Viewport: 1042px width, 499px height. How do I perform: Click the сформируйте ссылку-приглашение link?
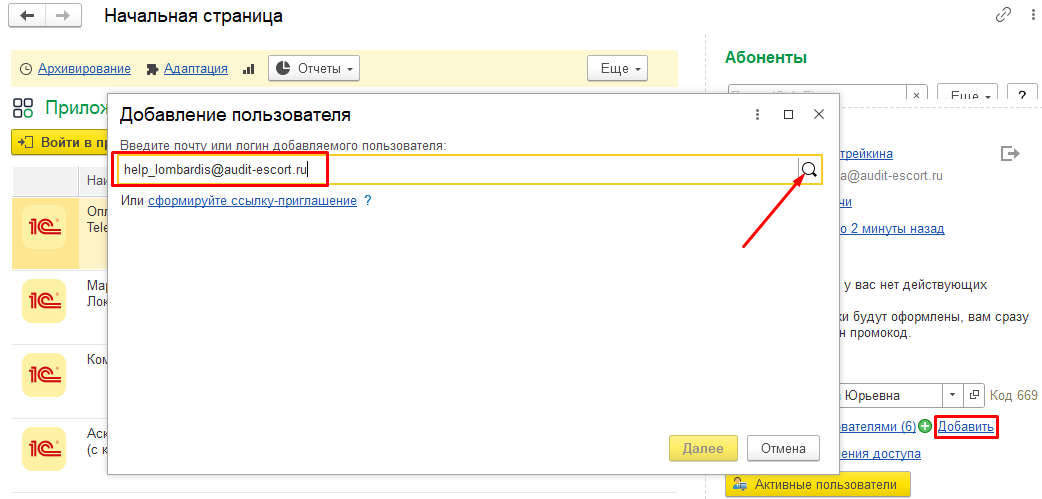[252, 201]
